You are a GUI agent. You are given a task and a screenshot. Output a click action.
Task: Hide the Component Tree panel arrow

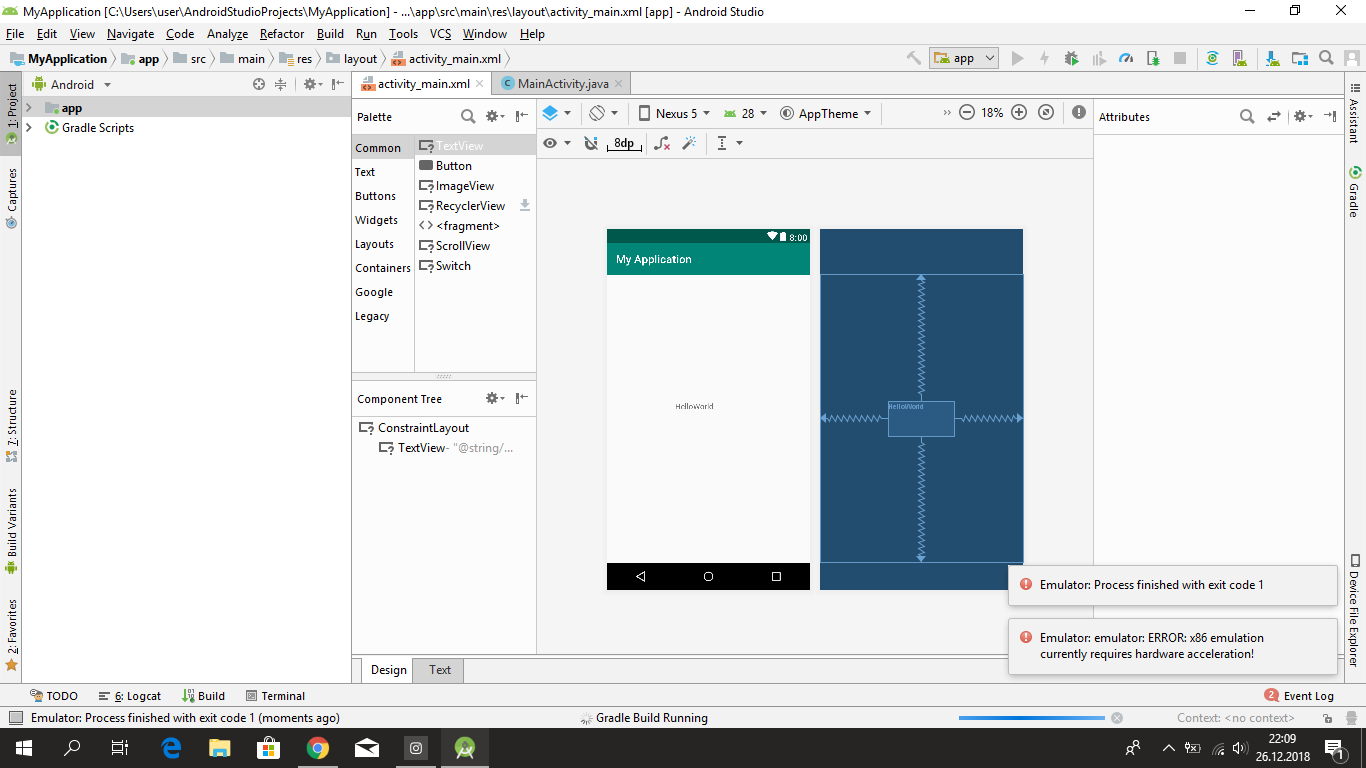coord(521,398)
